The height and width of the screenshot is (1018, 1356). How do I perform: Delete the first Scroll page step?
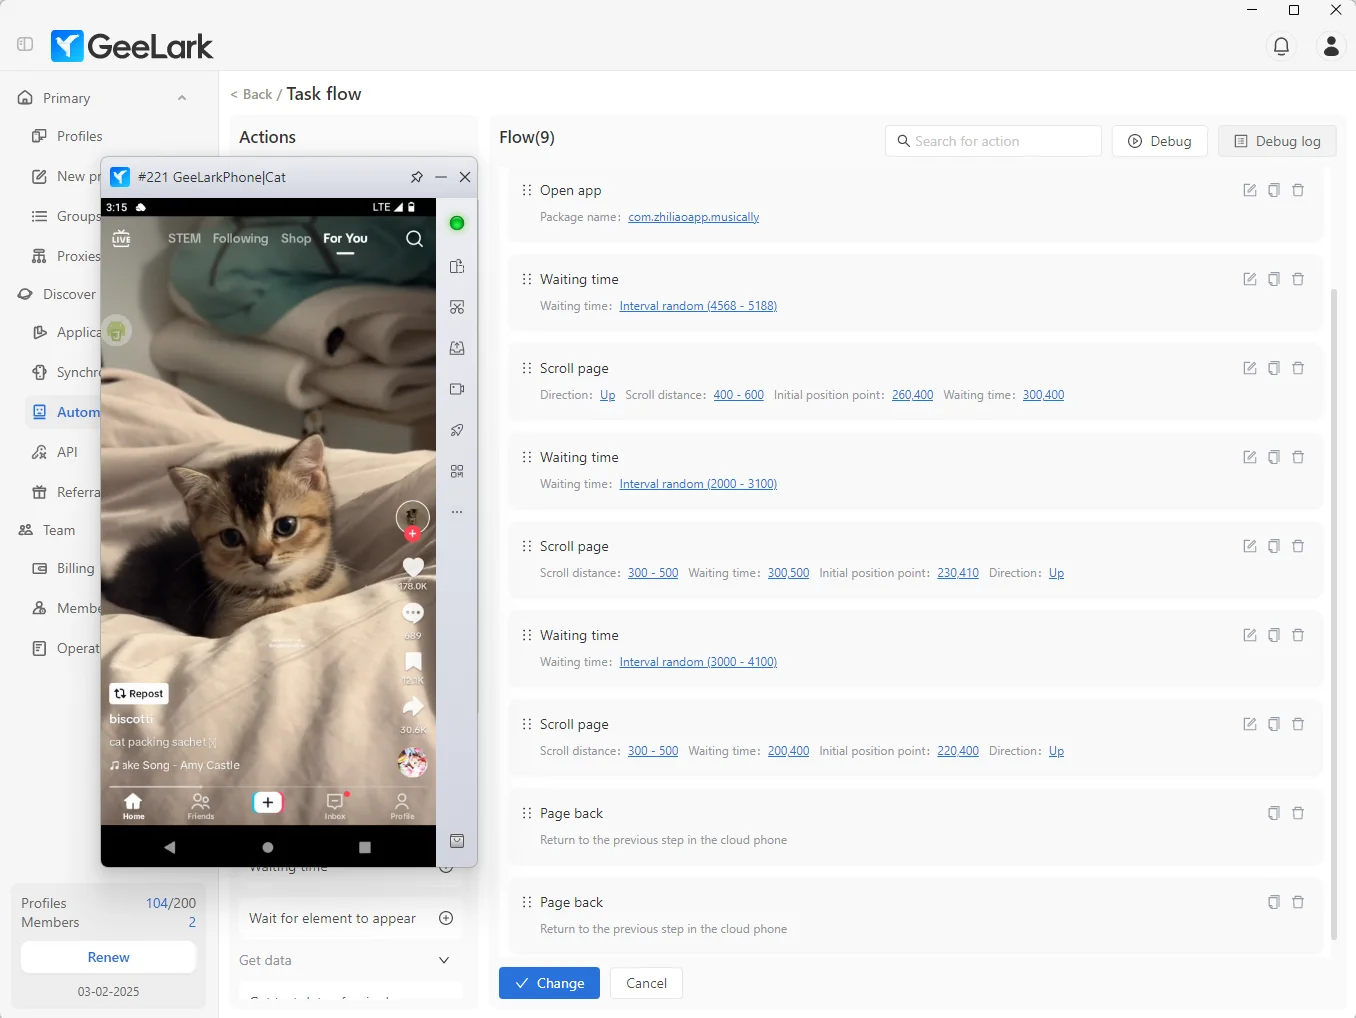pos(1298,368)
